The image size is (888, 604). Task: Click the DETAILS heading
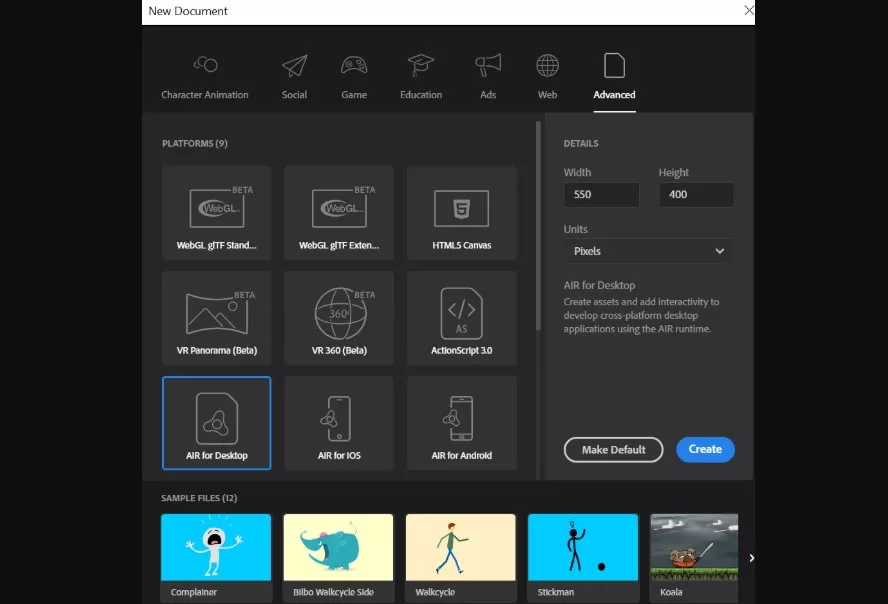coord(580,143)
